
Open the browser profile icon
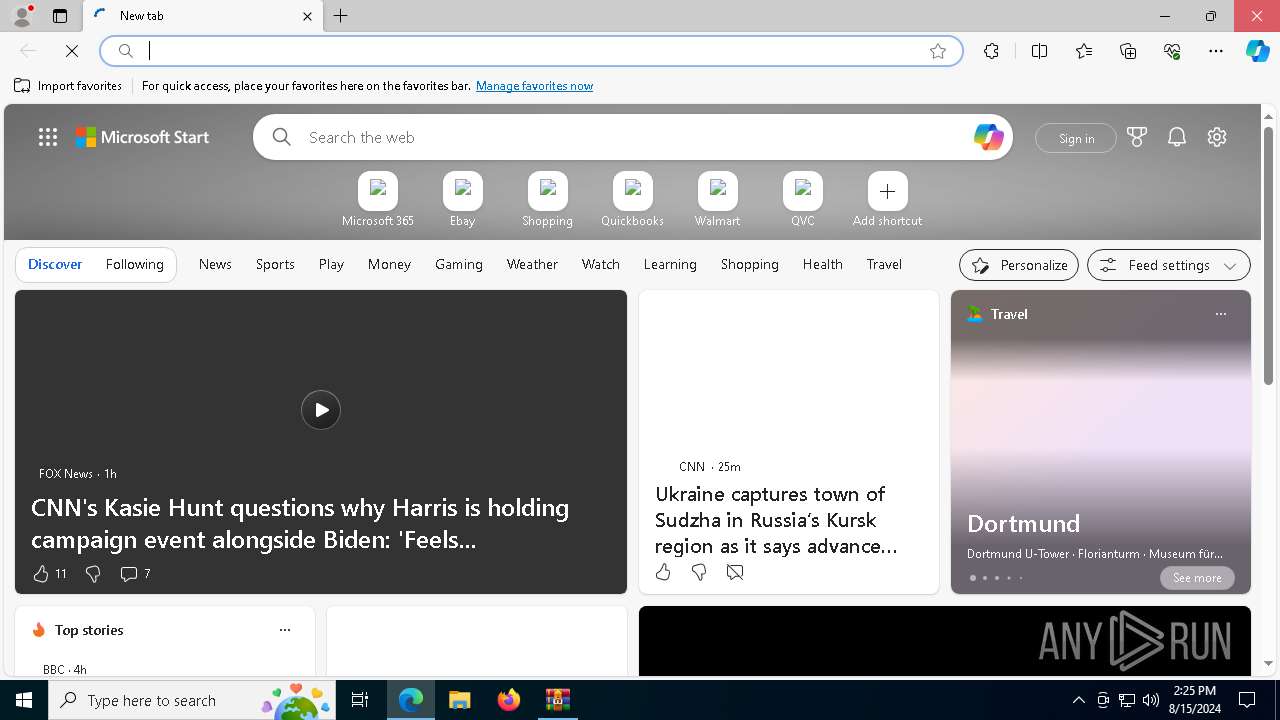tap(22, 16)
